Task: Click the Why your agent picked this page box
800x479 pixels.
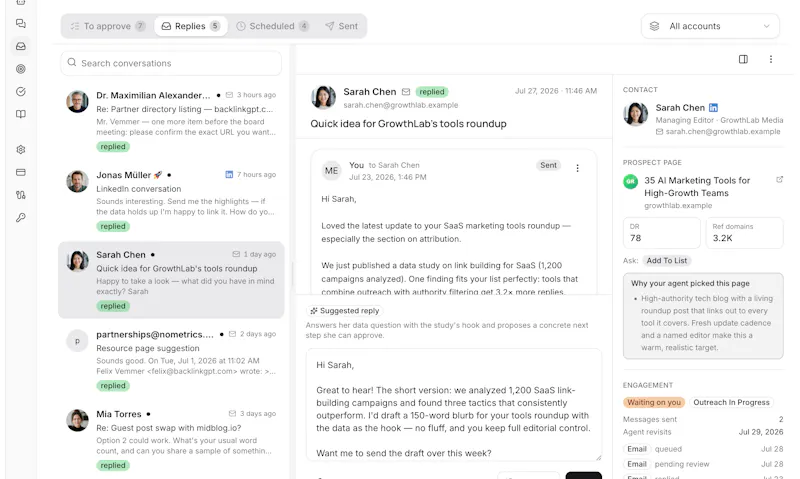Action: click(x=703, y=316)
